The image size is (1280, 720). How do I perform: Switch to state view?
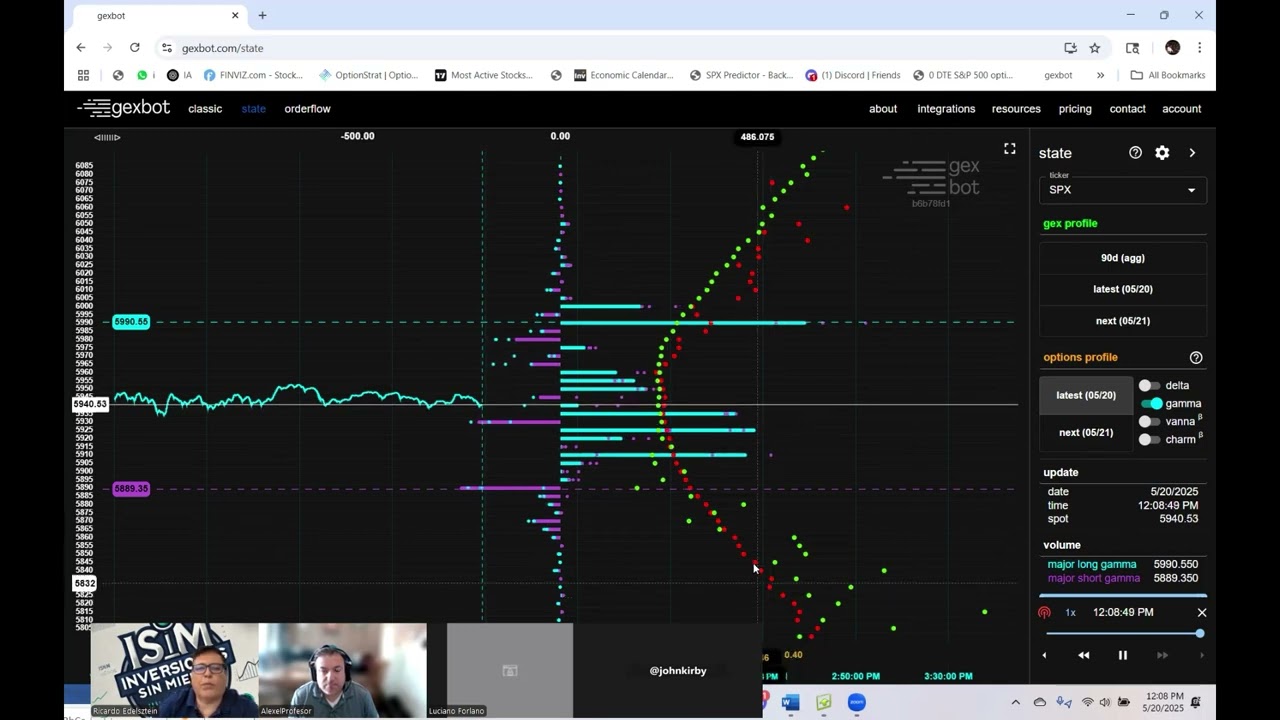coord(253,109)
